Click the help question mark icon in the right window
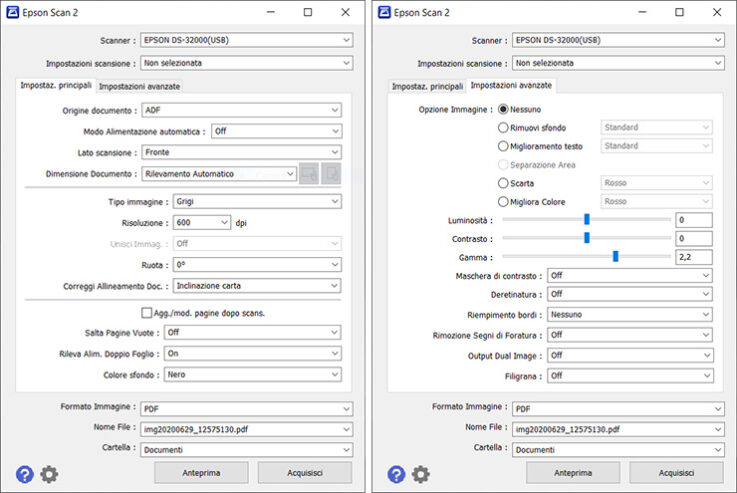 397,474
